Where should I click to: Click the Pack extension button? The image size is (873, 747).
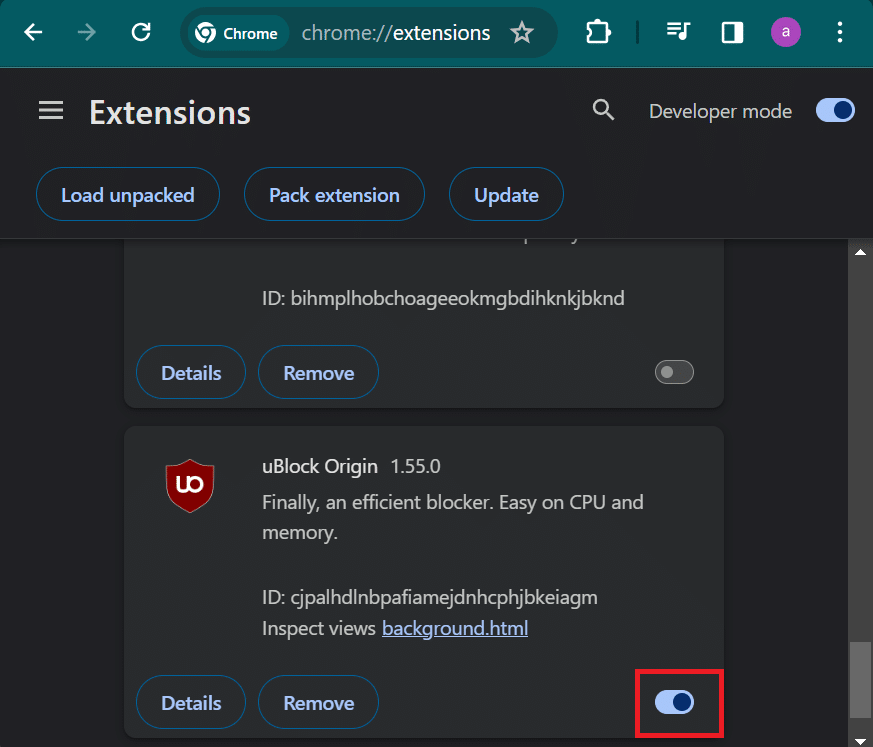(334, 194)
